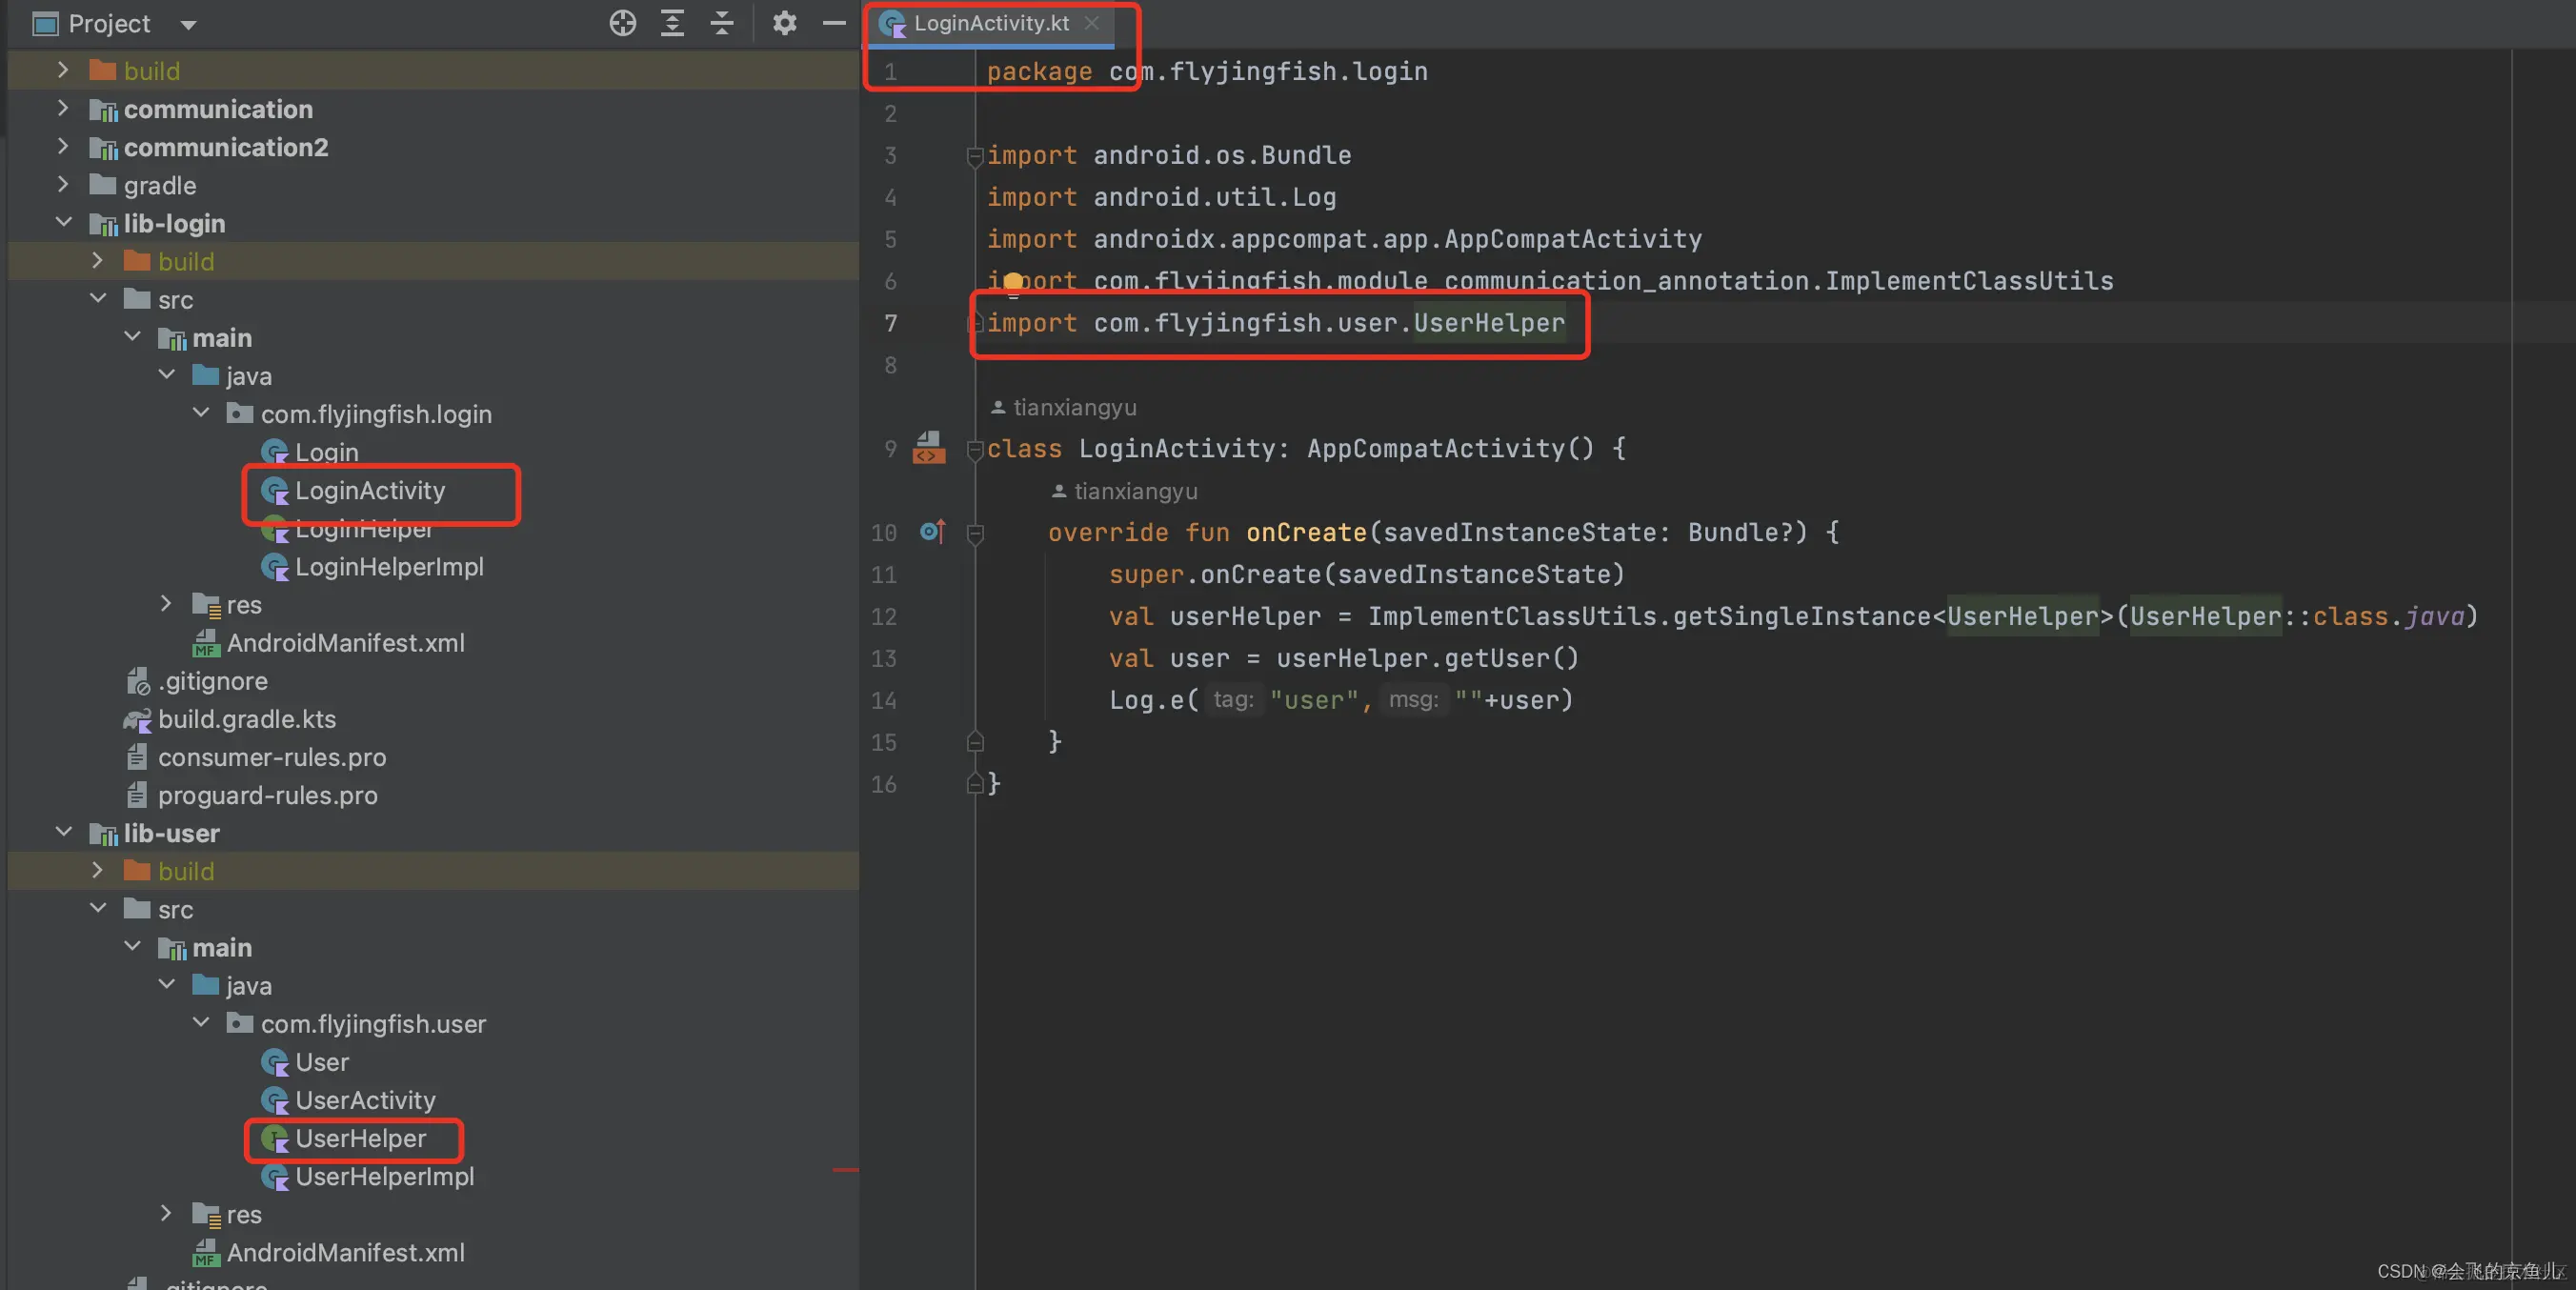Open the Project panel settings gear
Viewport: 2576px width, 1290px height.
coord(784,23)
